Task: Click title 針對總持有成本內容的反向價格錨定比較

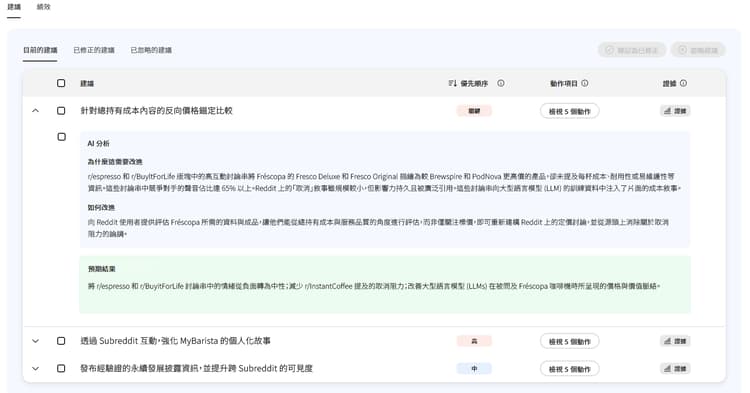Action: click(156, 111)
